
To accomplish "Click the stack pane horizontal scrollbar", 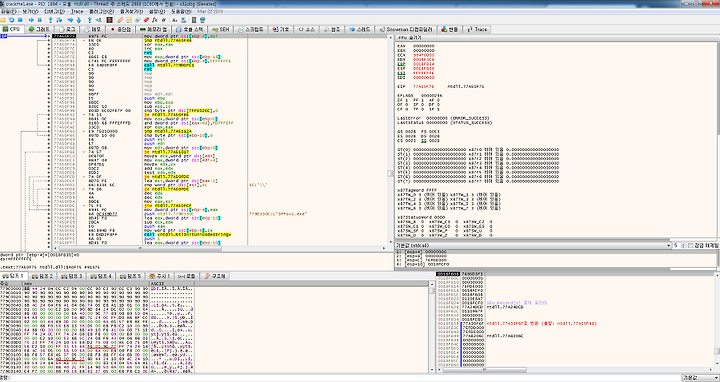I will click(x=574, y=370).
